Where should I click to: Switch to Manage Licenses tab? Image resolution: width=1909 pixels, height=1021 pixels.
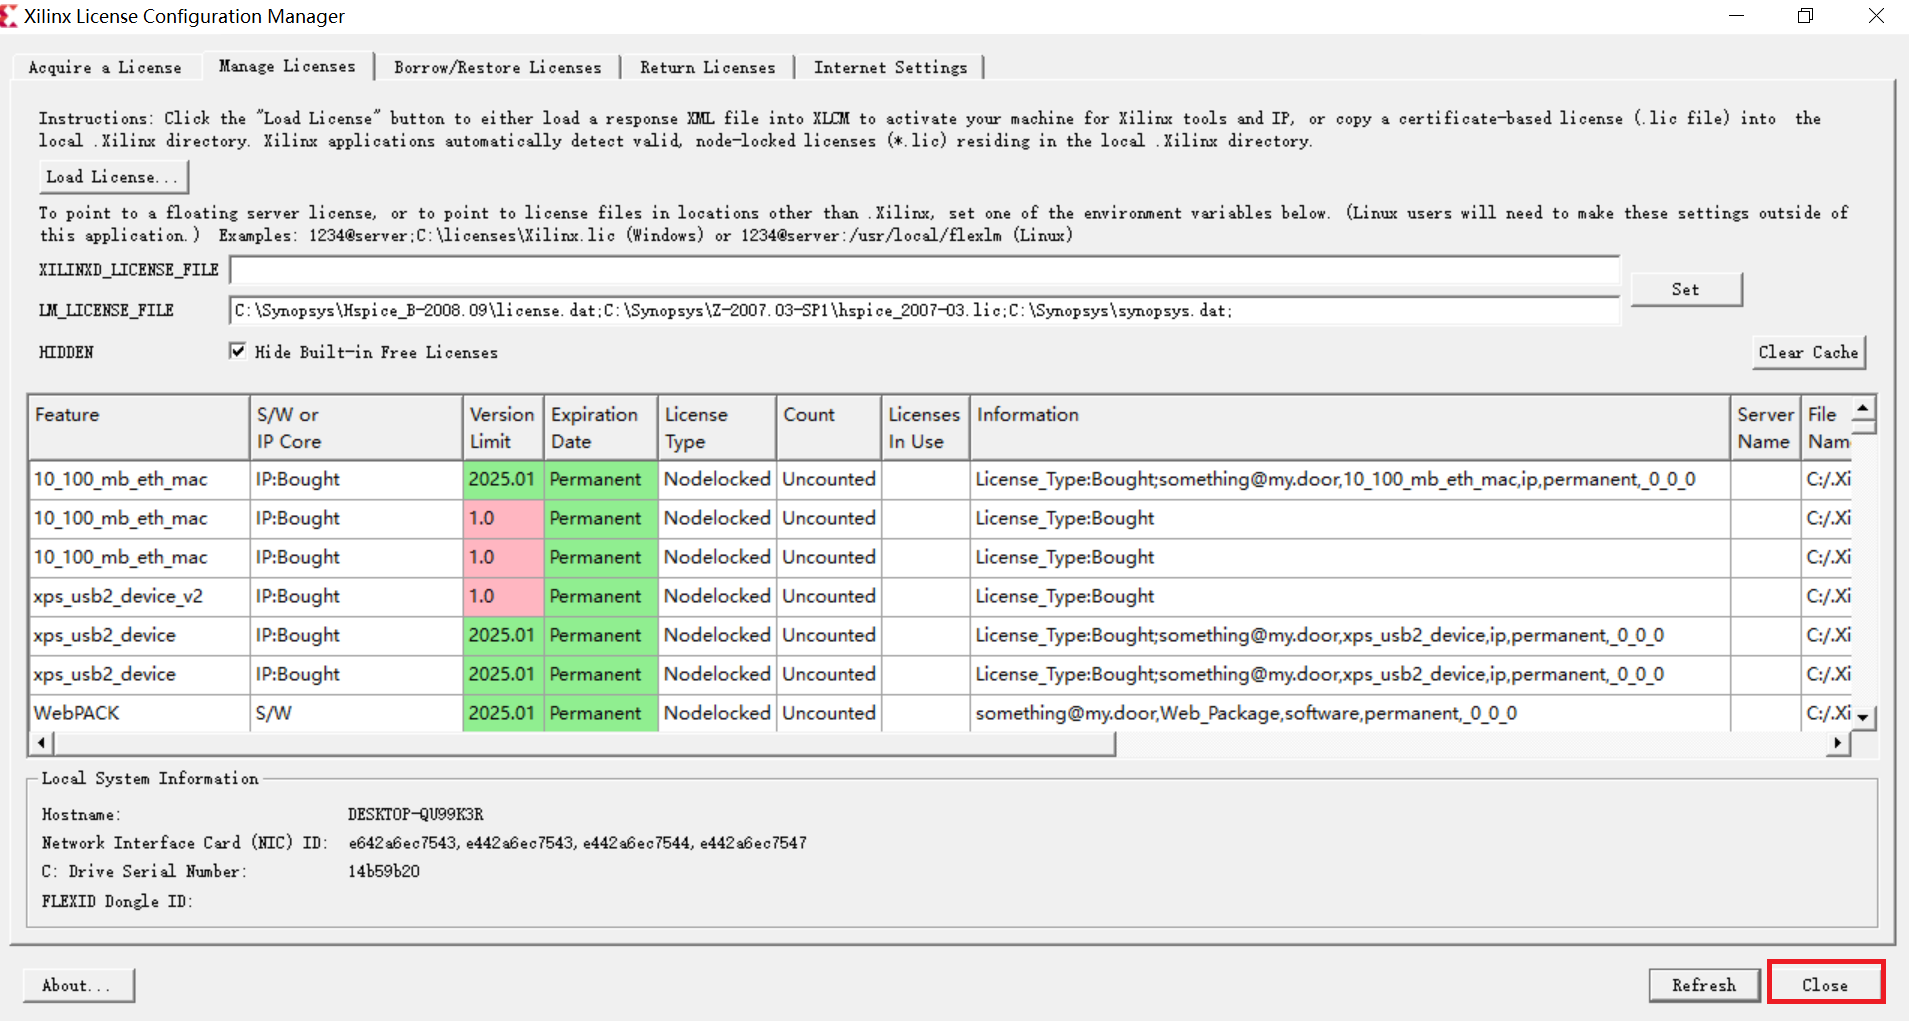(287, 66)
